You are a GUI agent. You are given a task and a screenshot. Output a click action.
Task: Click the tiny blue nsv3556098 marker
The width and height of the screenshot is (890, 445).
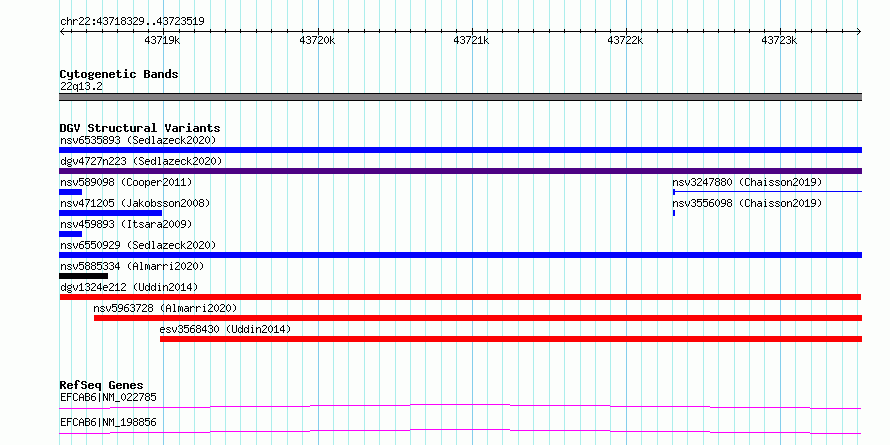click(x=674, y=213)
